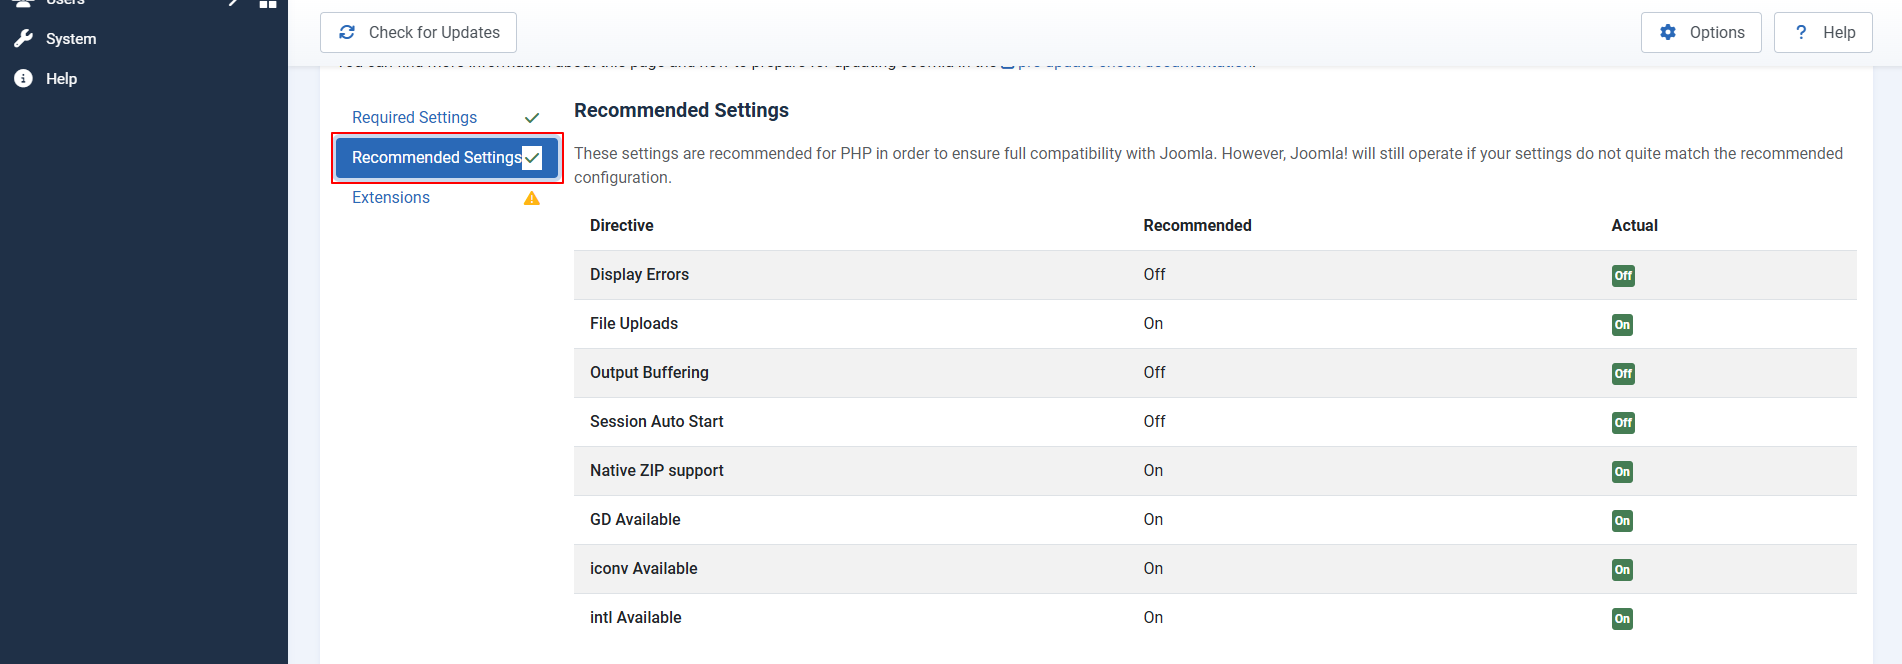Click the System wrench icon in sidebar
The width and height of the screenshot is (1902, 664).
(24, 39)
